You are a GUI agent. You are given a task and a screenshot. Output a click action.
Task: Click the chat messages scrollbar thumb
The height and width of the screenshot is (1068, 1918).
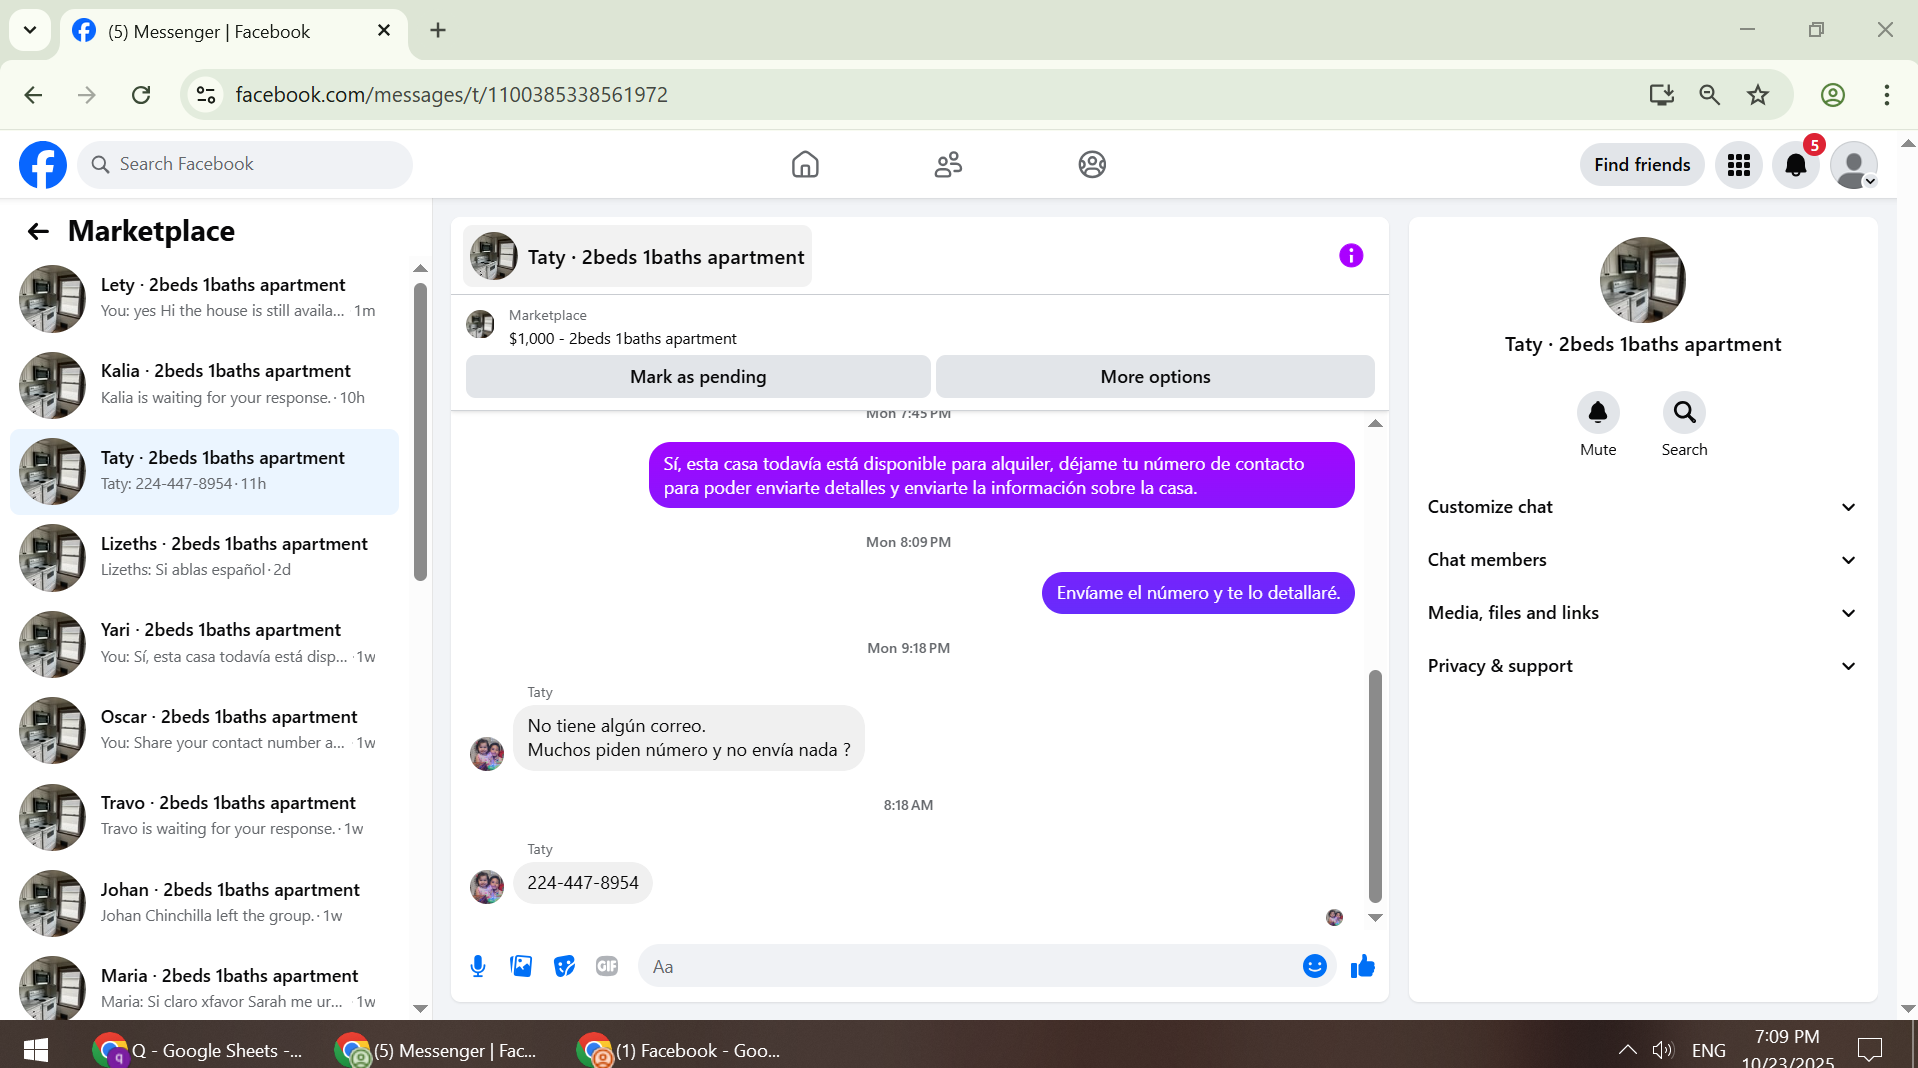[x=1375, y=786]
